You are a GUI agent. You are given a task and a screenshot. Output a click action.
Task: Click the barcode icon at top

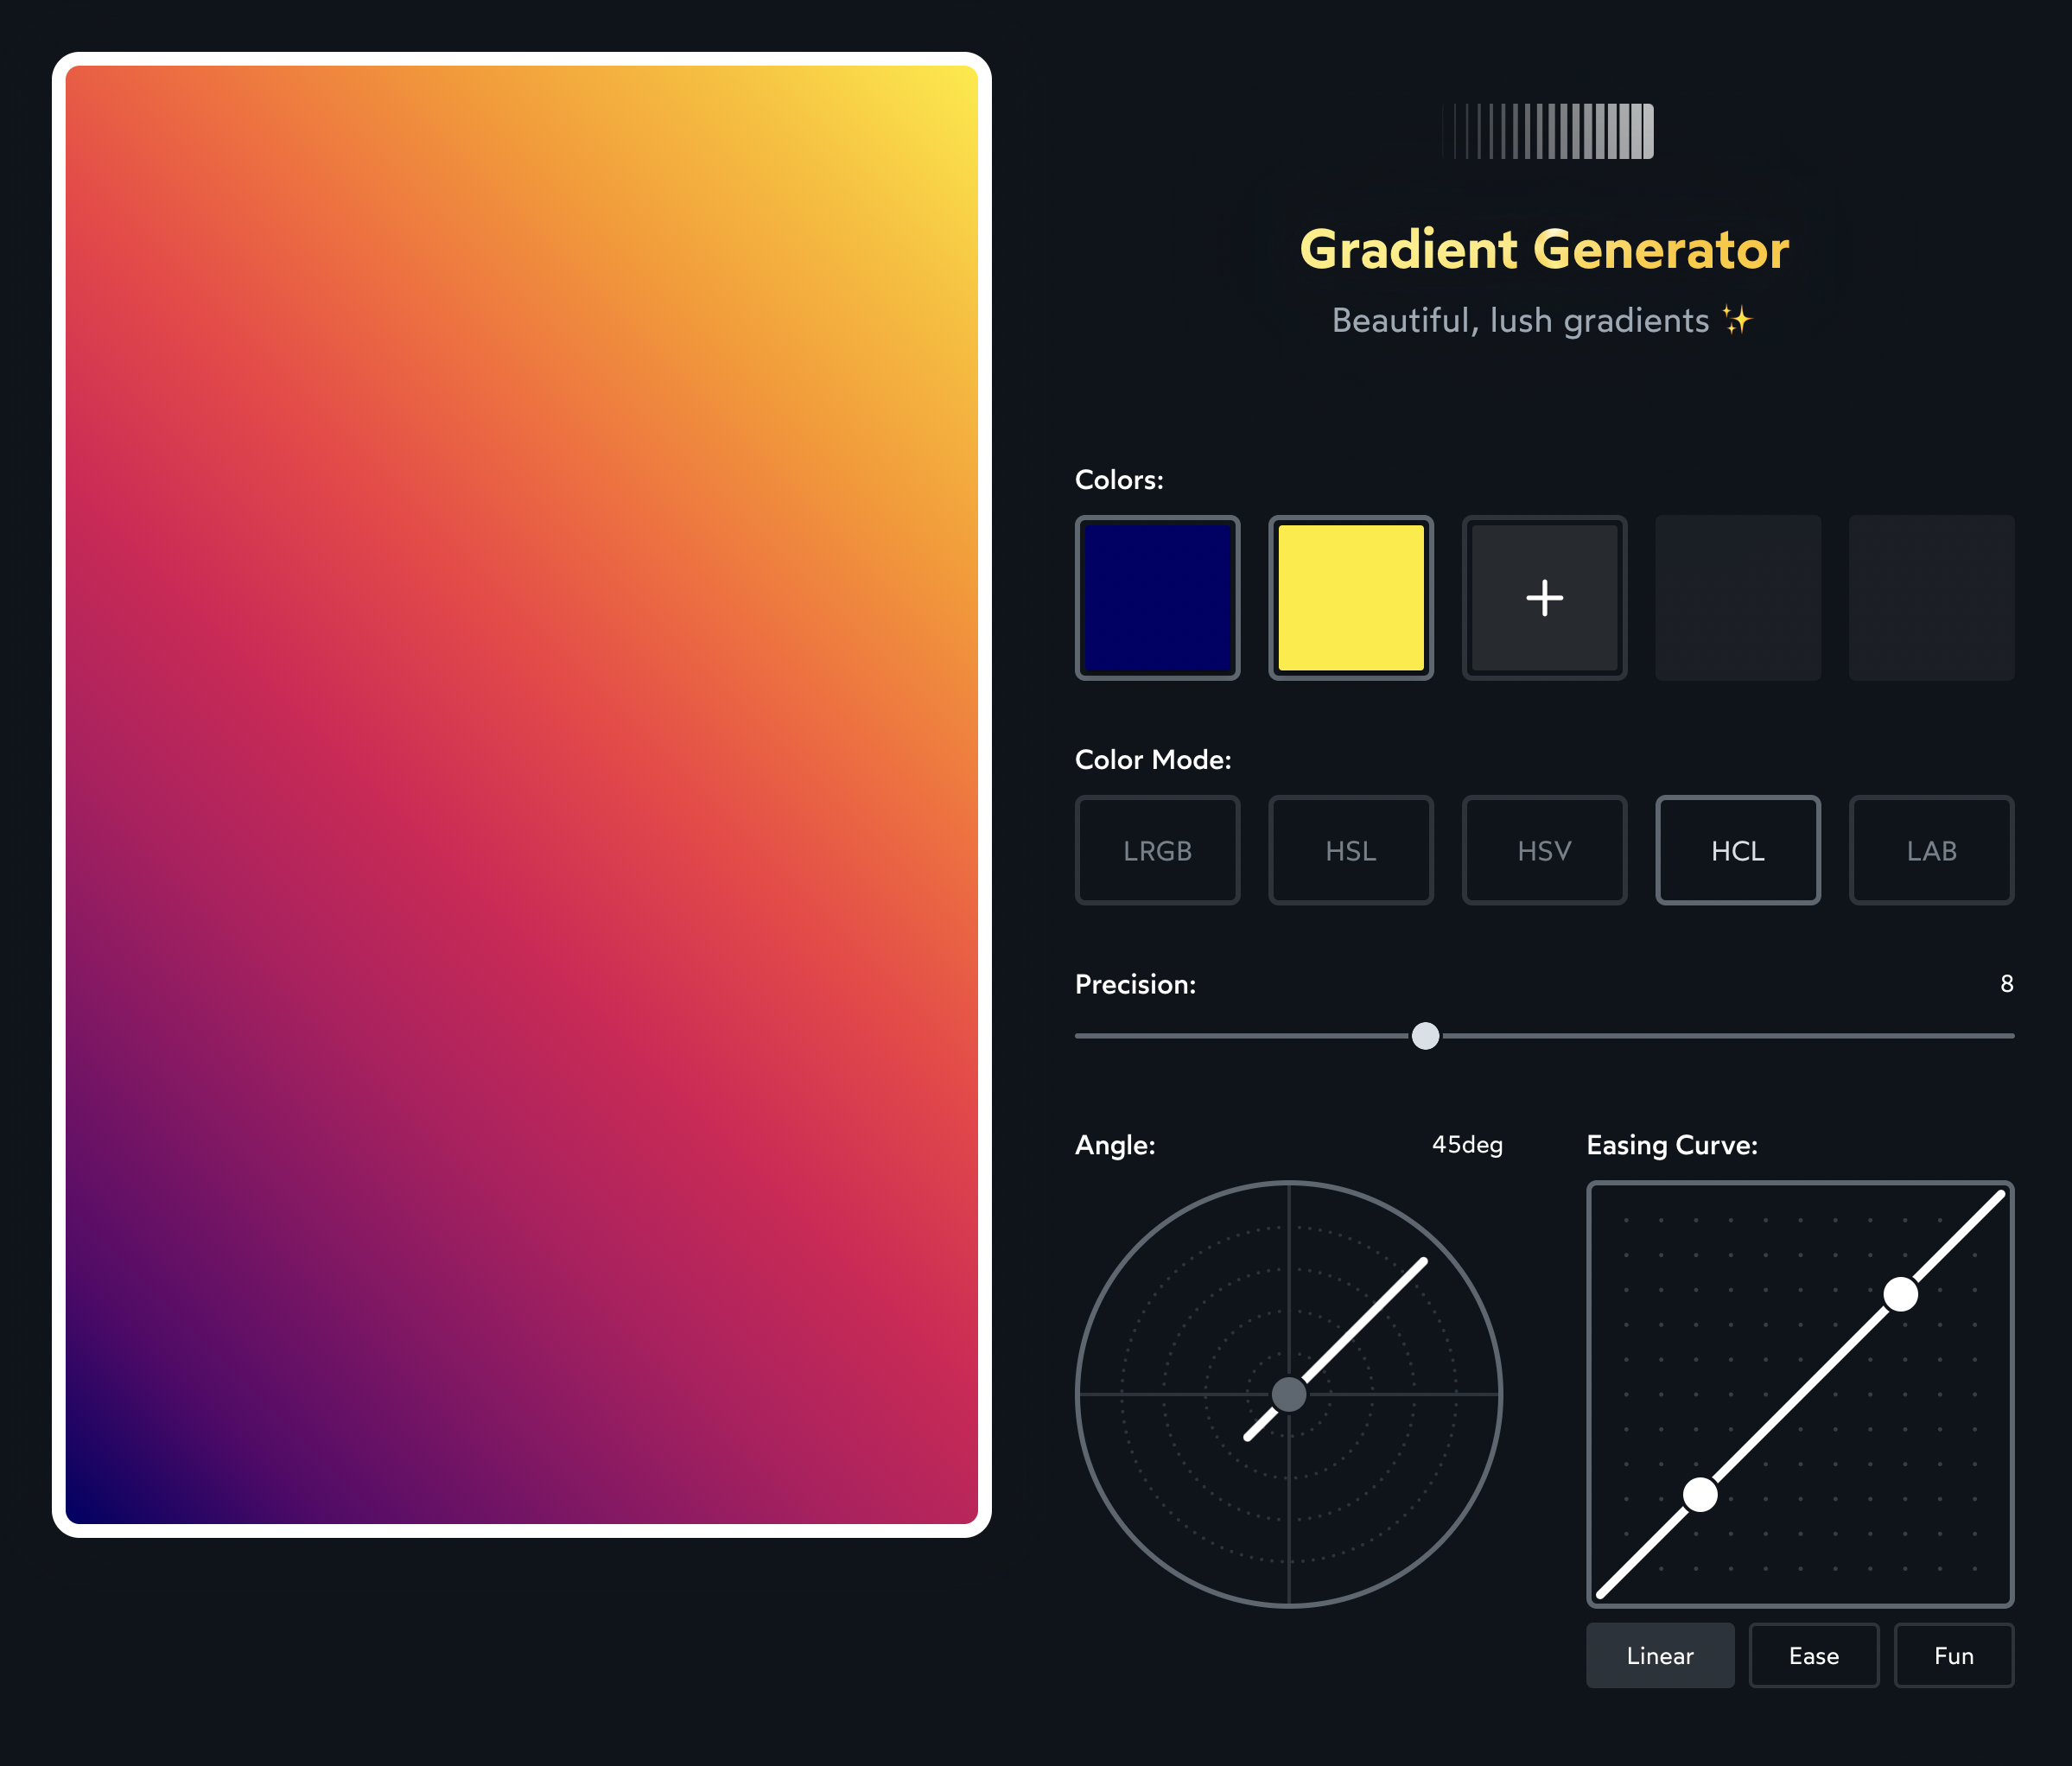click(1540, 131)
